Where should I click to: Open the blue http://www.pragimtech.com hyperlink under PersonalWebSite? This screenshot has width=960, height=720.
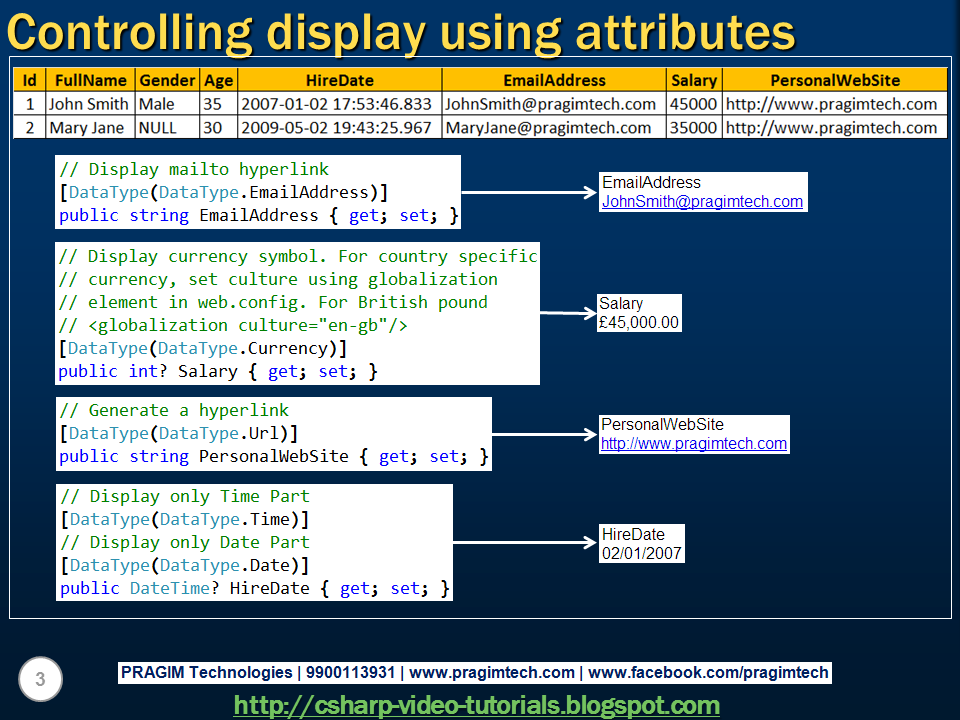click(x=694, y=443)
